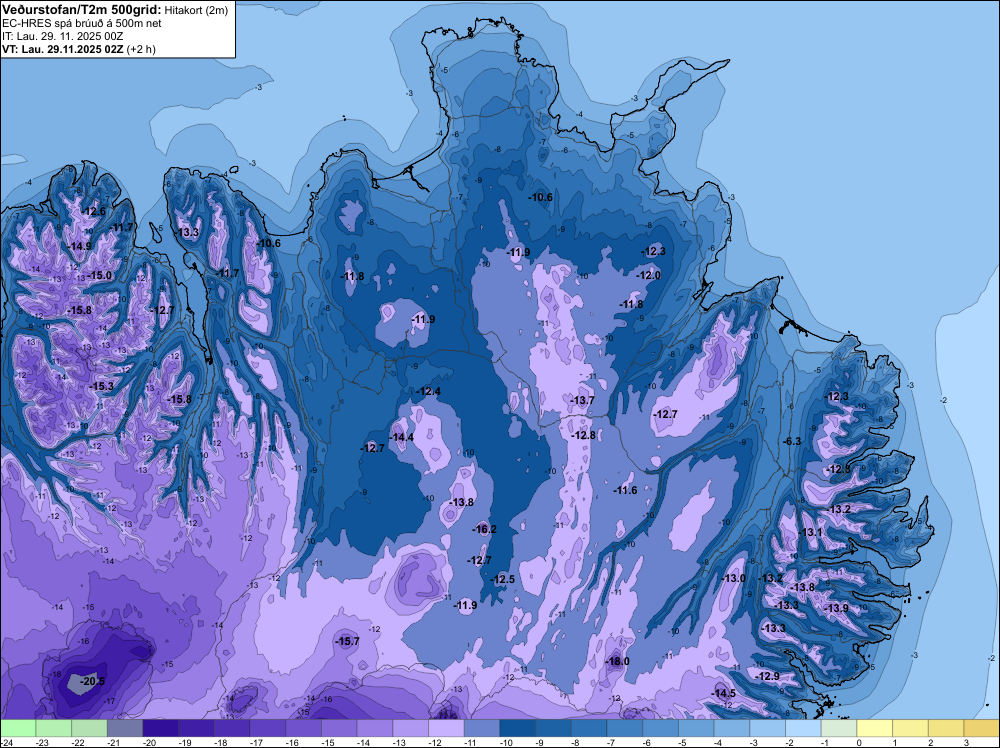The width and height of the screenshot is (1000, 748).
Task: Click the -13.9 temperature label
Action: pyautogui.click(x=837, y=608)
